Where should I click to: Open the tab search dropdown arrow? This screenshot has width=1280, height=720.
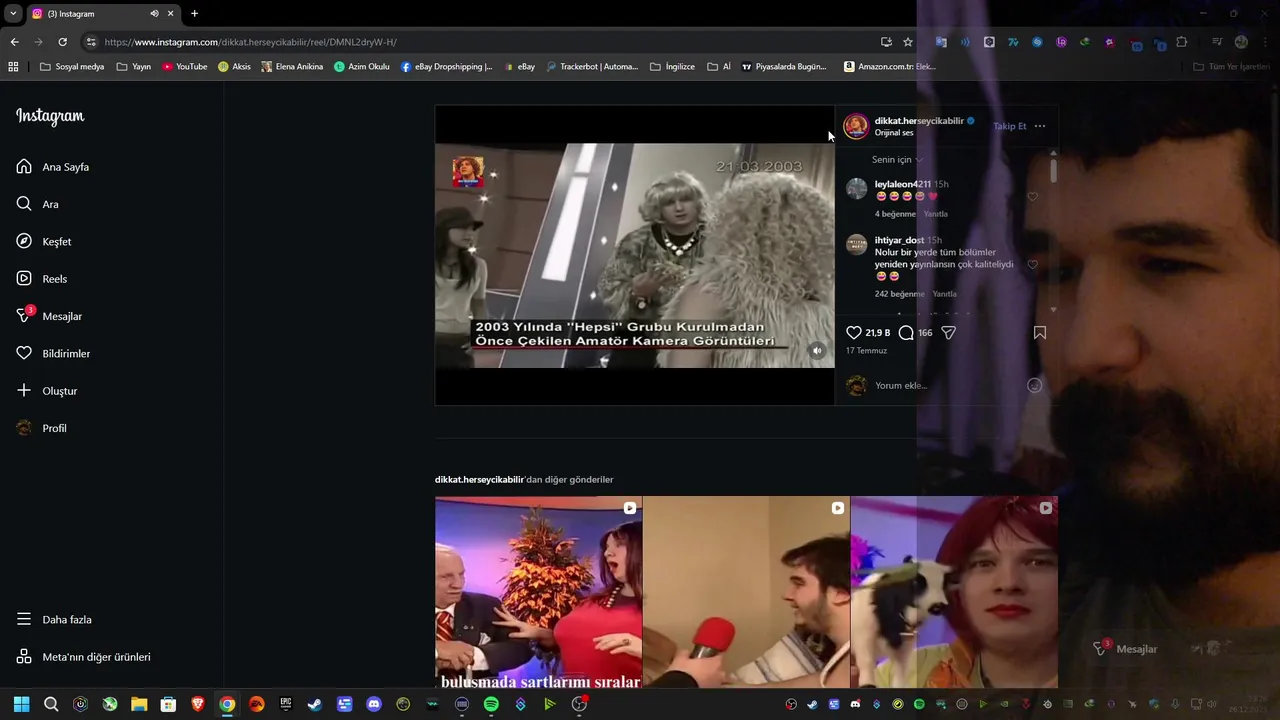[x=13, y=14]
